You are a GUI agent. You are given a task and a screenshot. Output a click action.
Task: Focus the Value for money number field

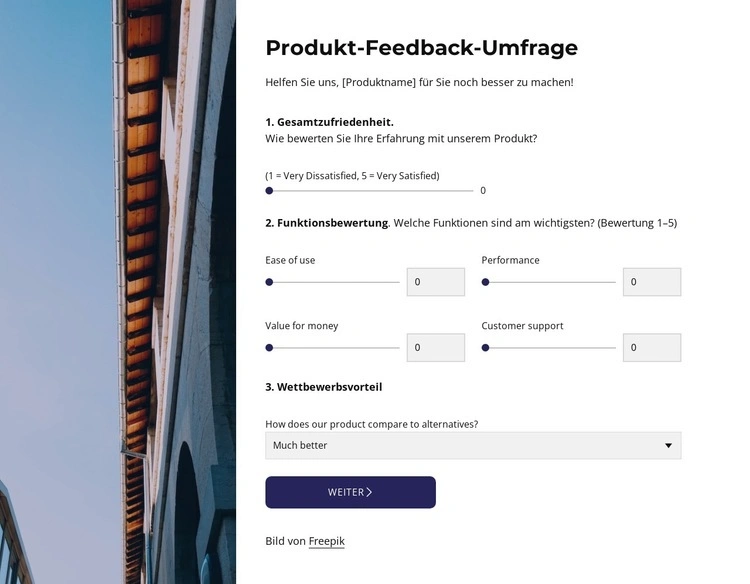tap(435, 348)
